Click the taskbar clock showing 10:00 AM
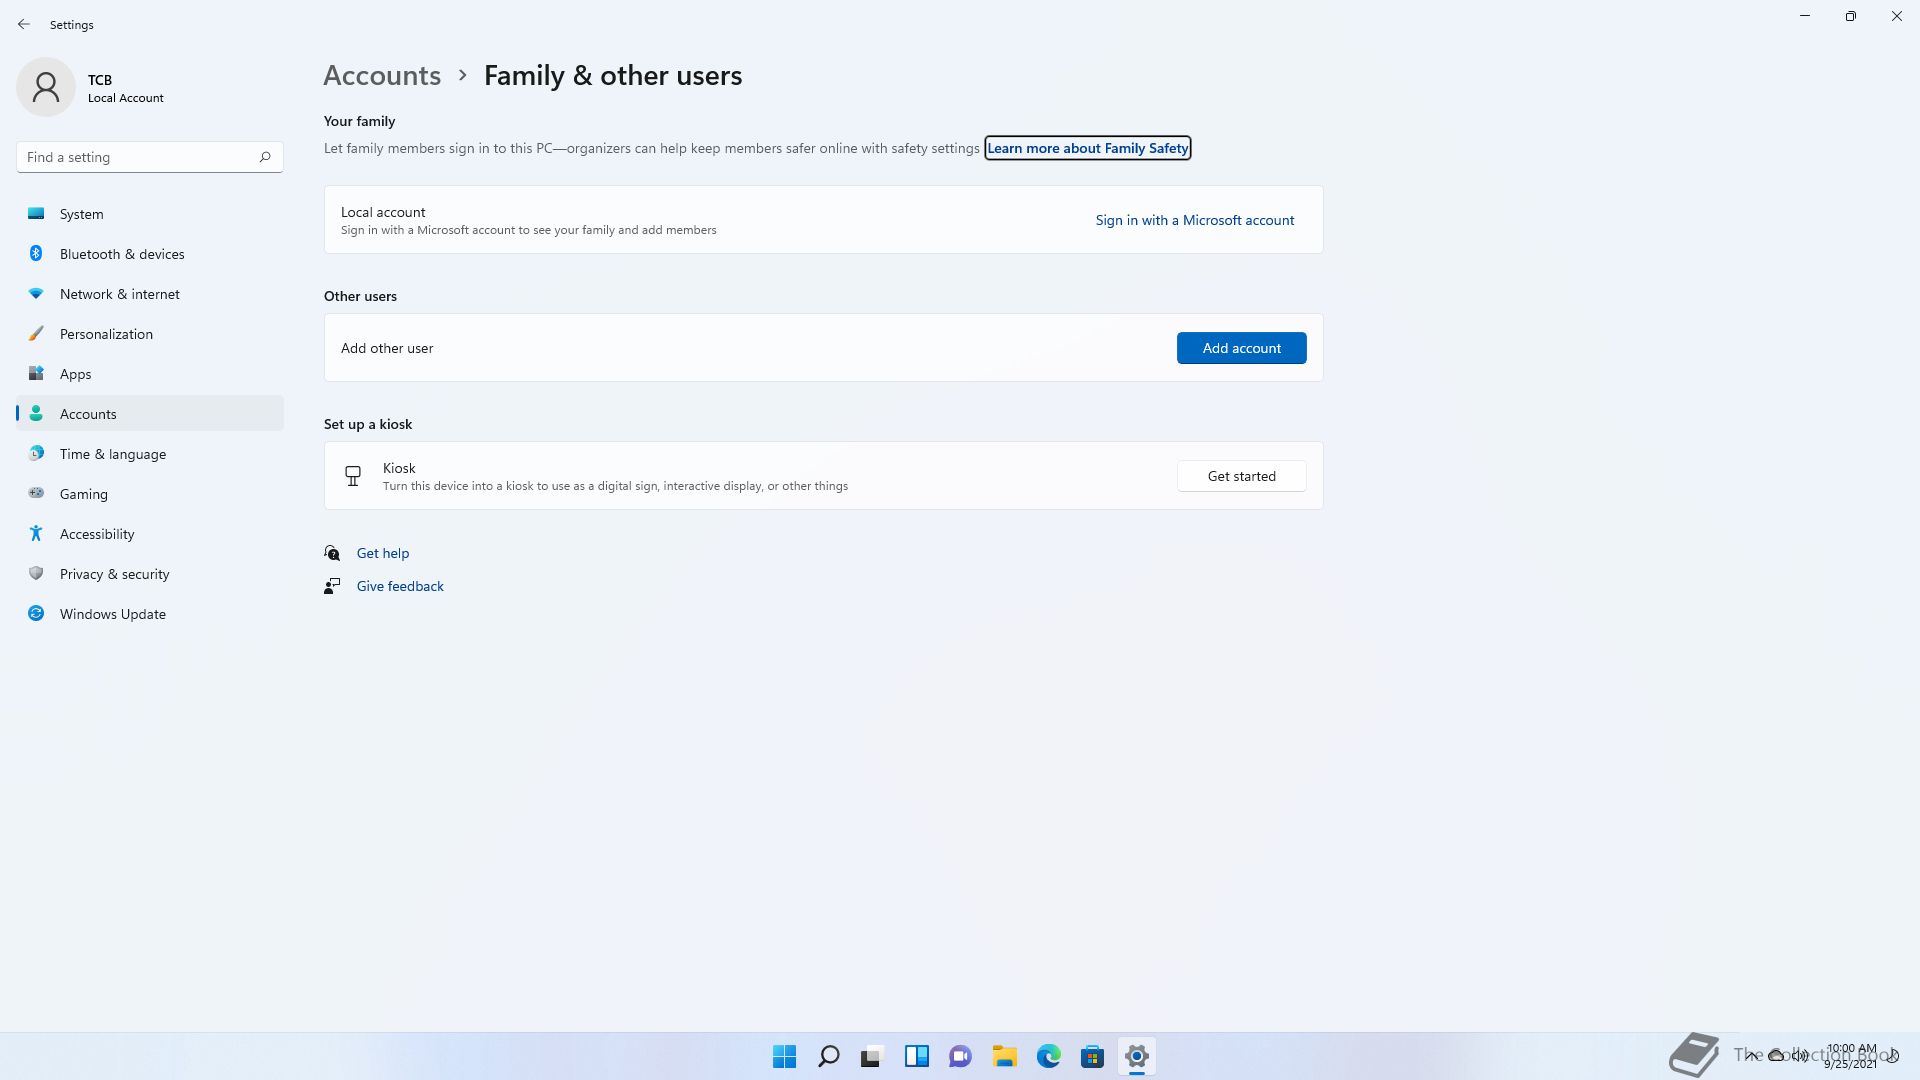1920x1080 pixels. click(1850, 1056)
